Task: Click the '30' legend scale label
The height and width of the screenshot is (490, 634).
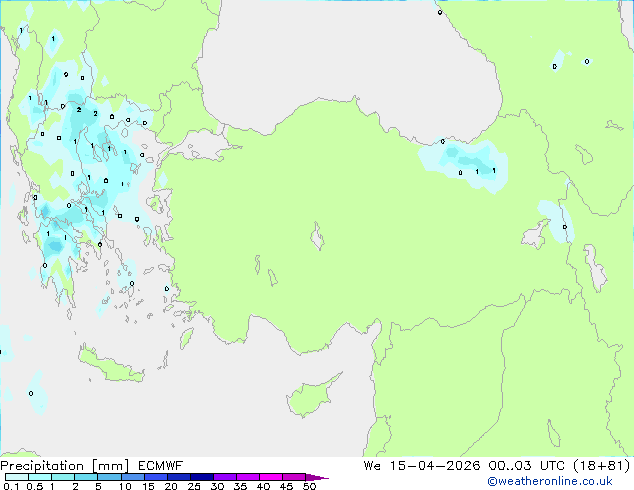Action: (217, 486)
